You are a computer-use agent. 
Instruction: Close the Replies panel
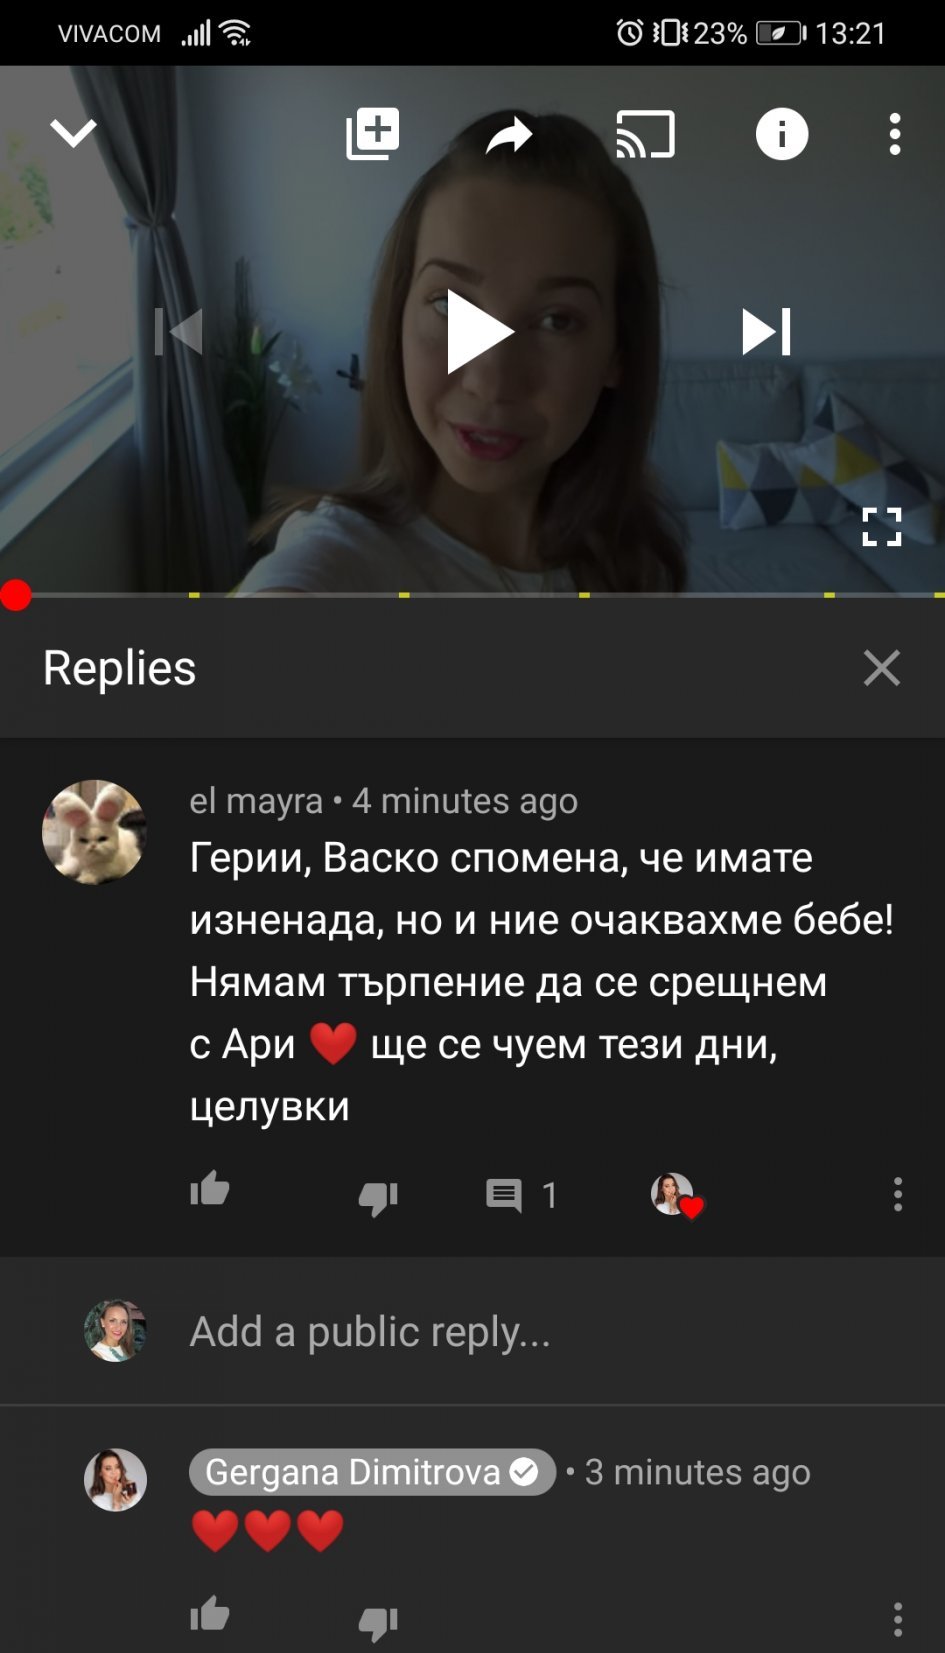coord(882,668)
